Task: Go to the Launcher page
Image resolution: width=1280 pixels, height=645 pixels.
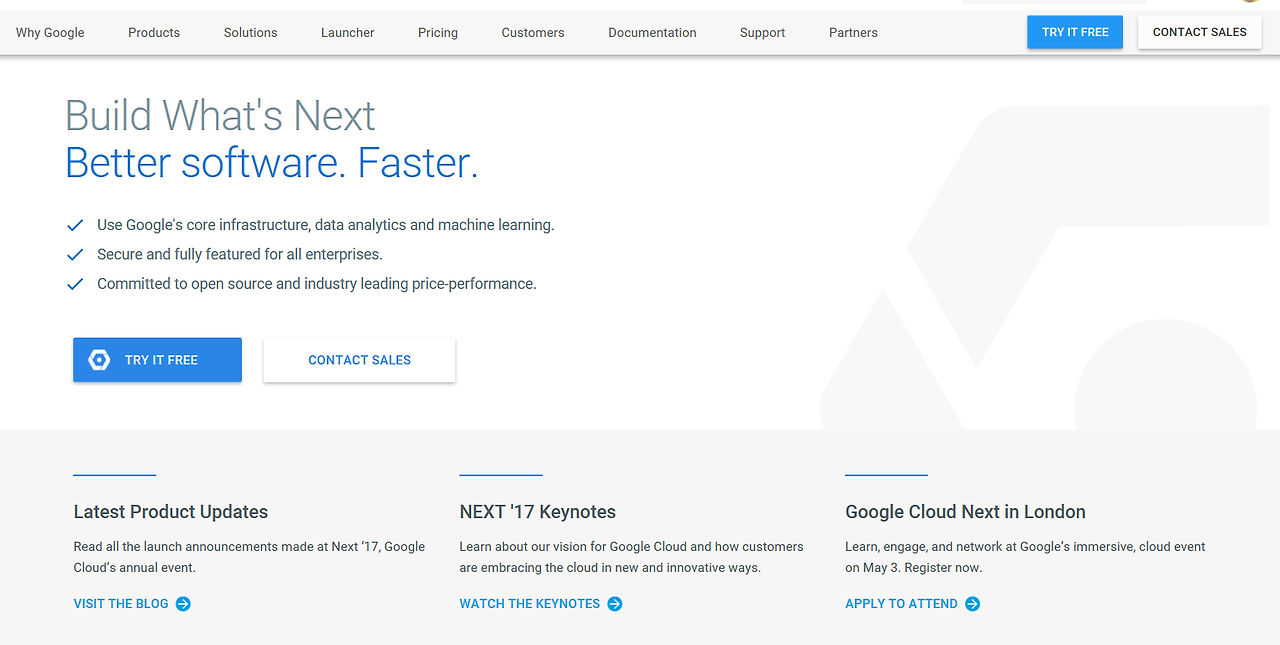Action: 348,33
